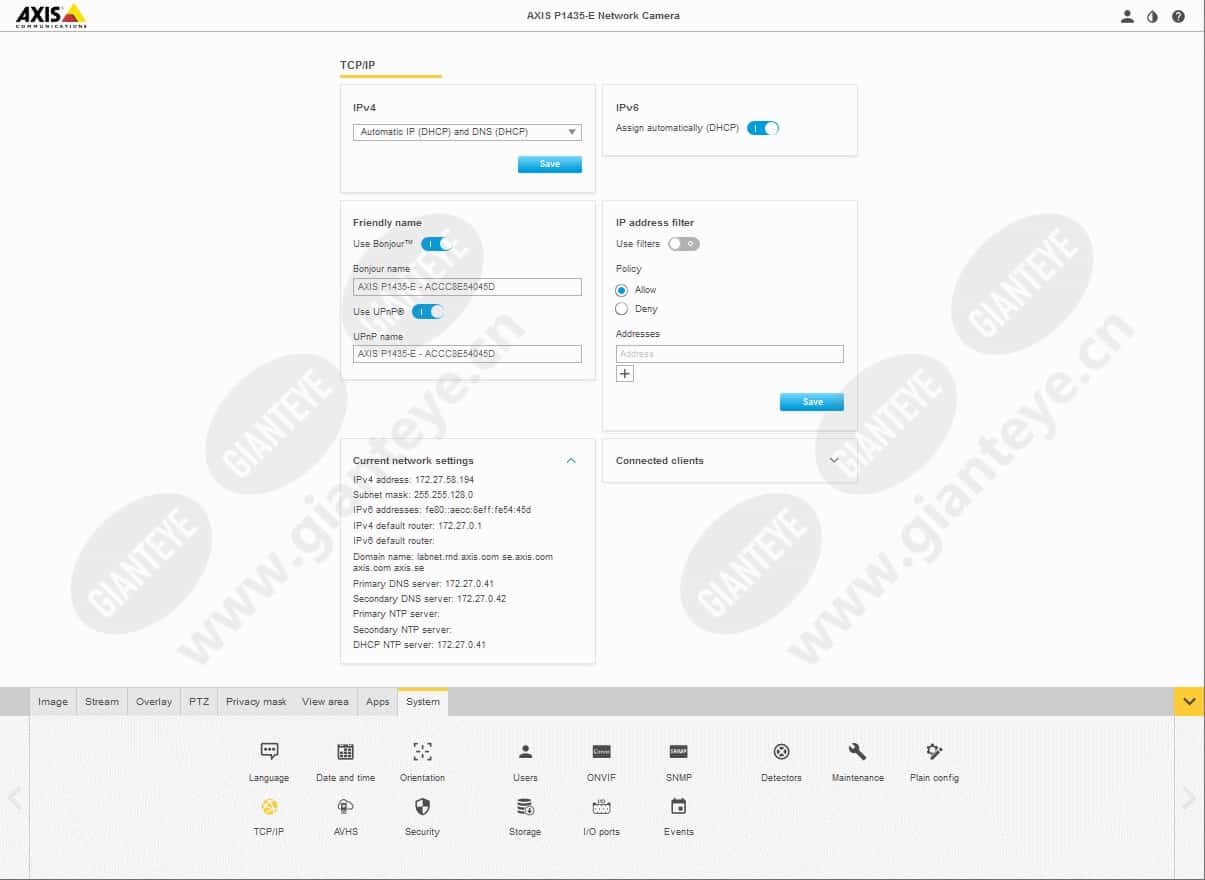Click the AXIS Communications logo
1205x880 pixels.
pyautogui.click(x=51, y=15)
